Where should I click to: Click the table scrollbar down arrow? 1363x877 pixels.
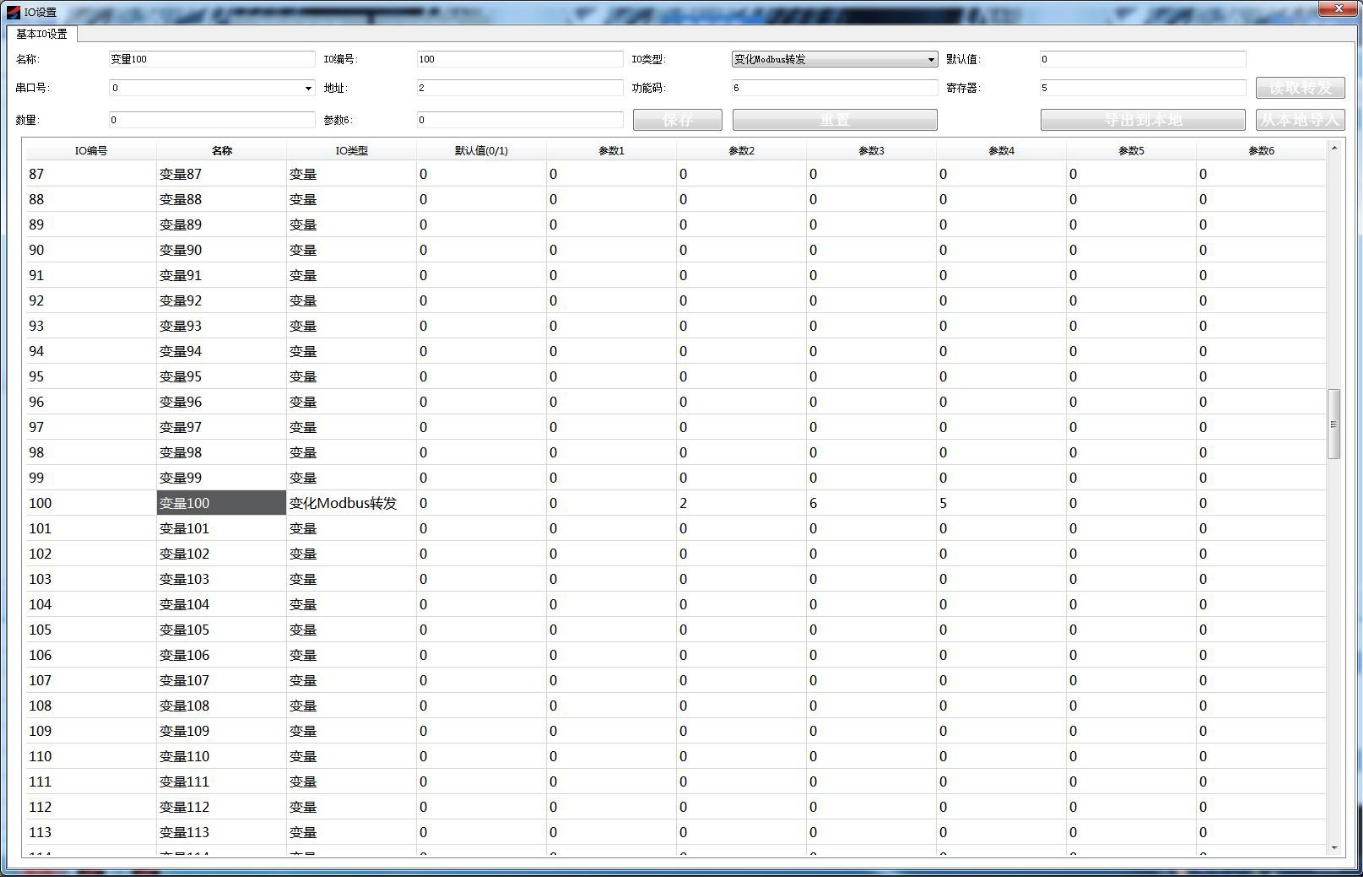click(1333, 848)
